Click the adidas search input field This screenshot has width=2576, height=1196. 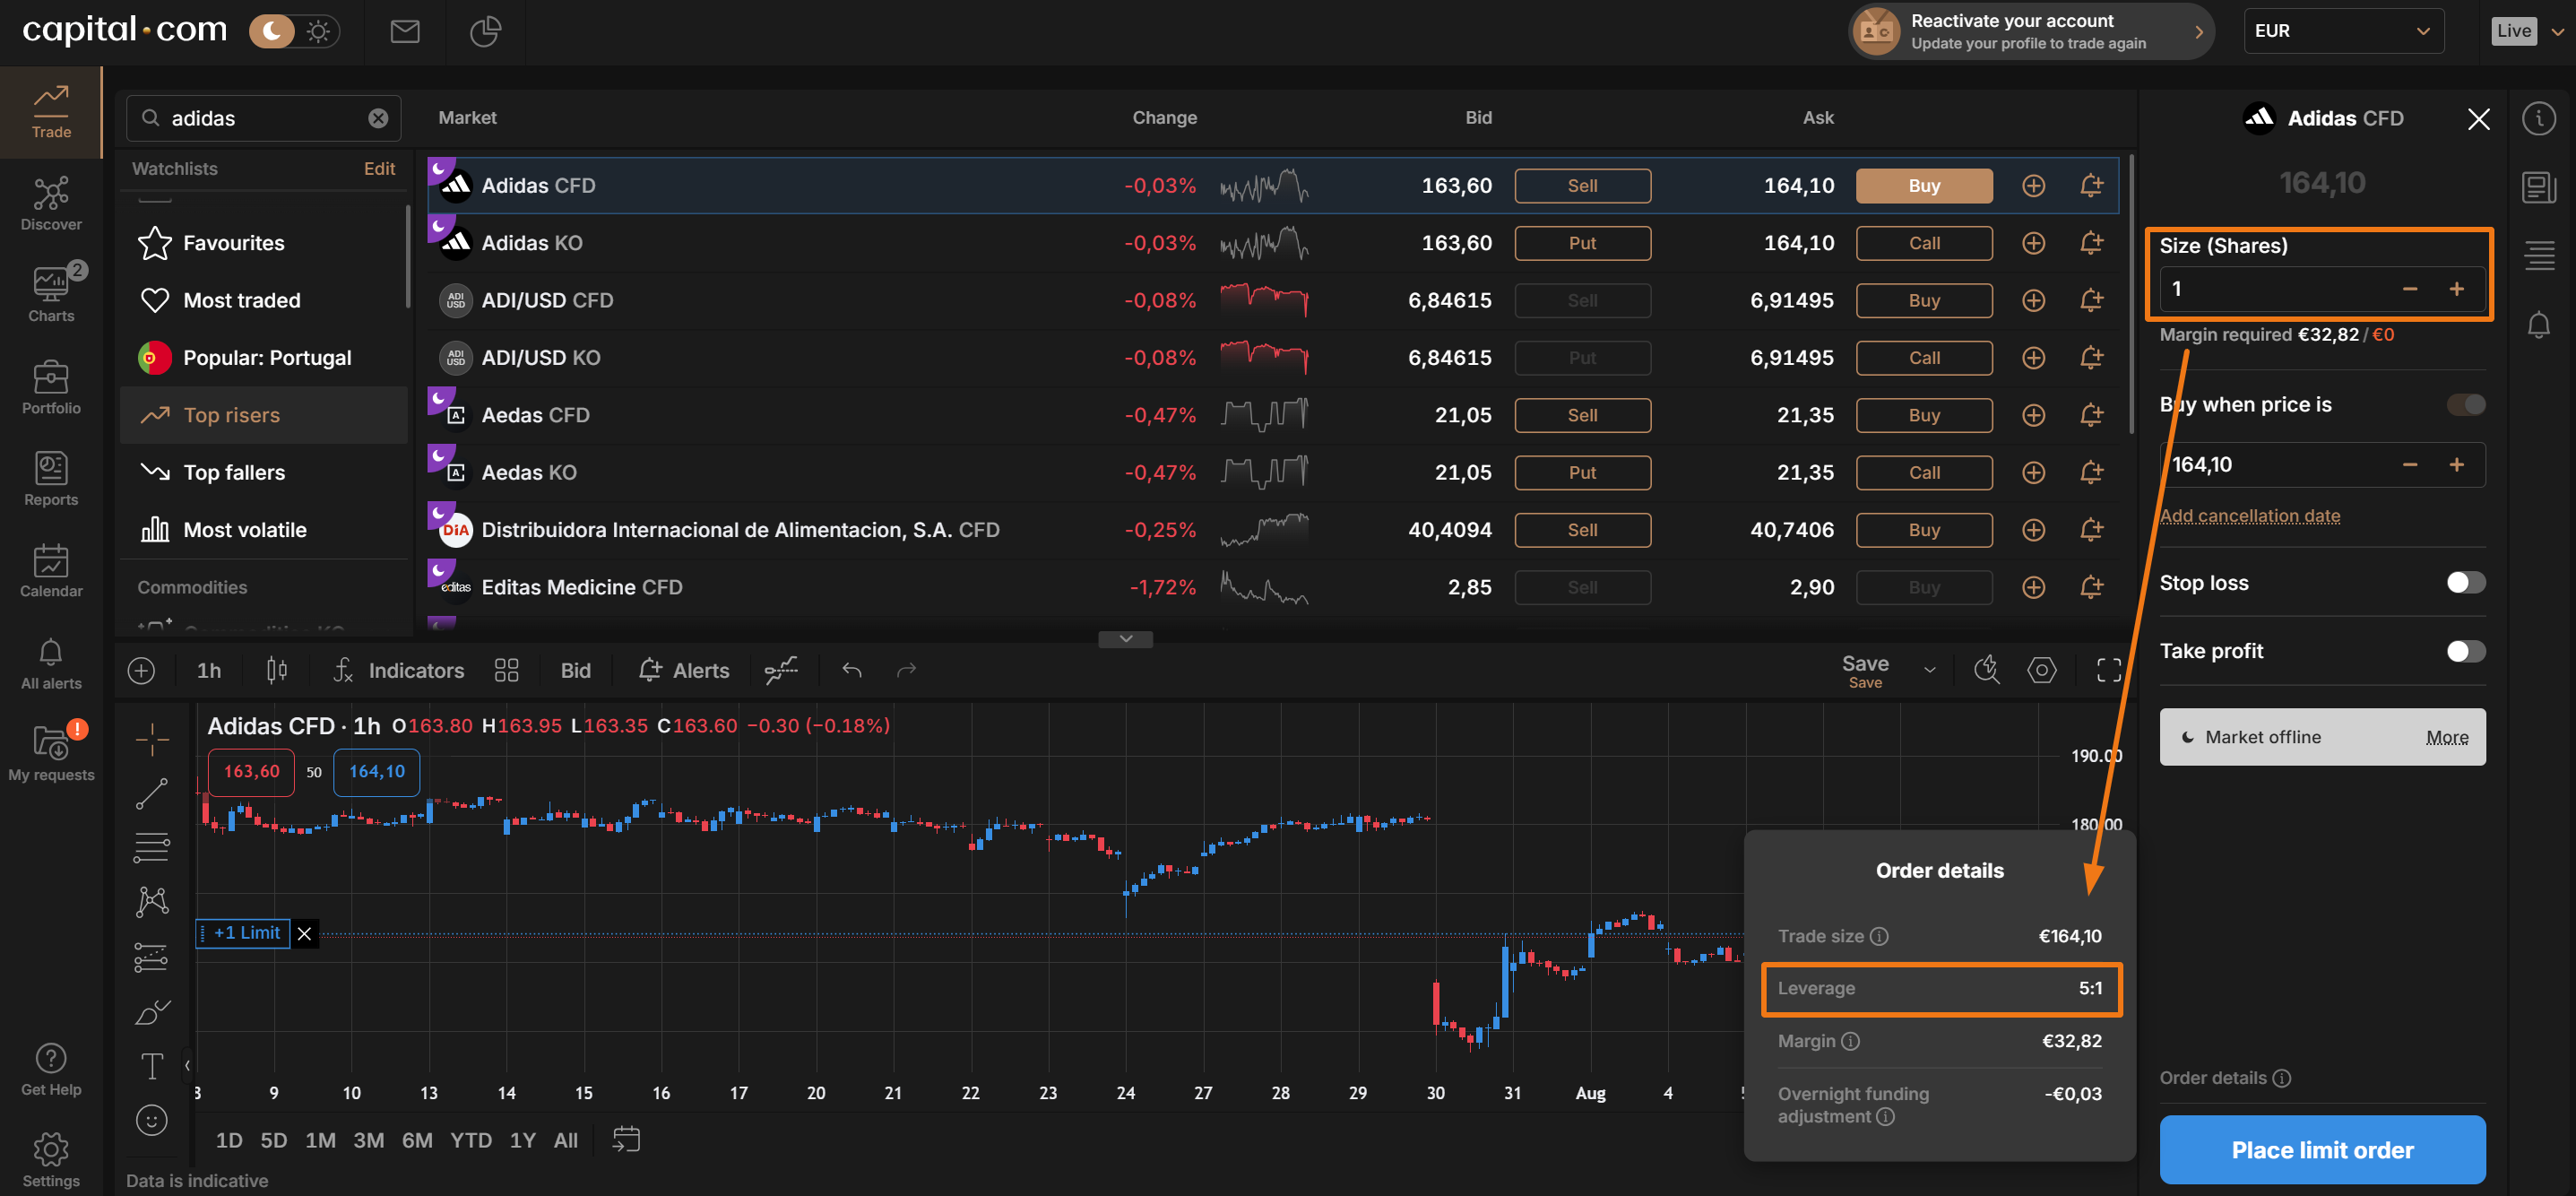tap(264, 118)
